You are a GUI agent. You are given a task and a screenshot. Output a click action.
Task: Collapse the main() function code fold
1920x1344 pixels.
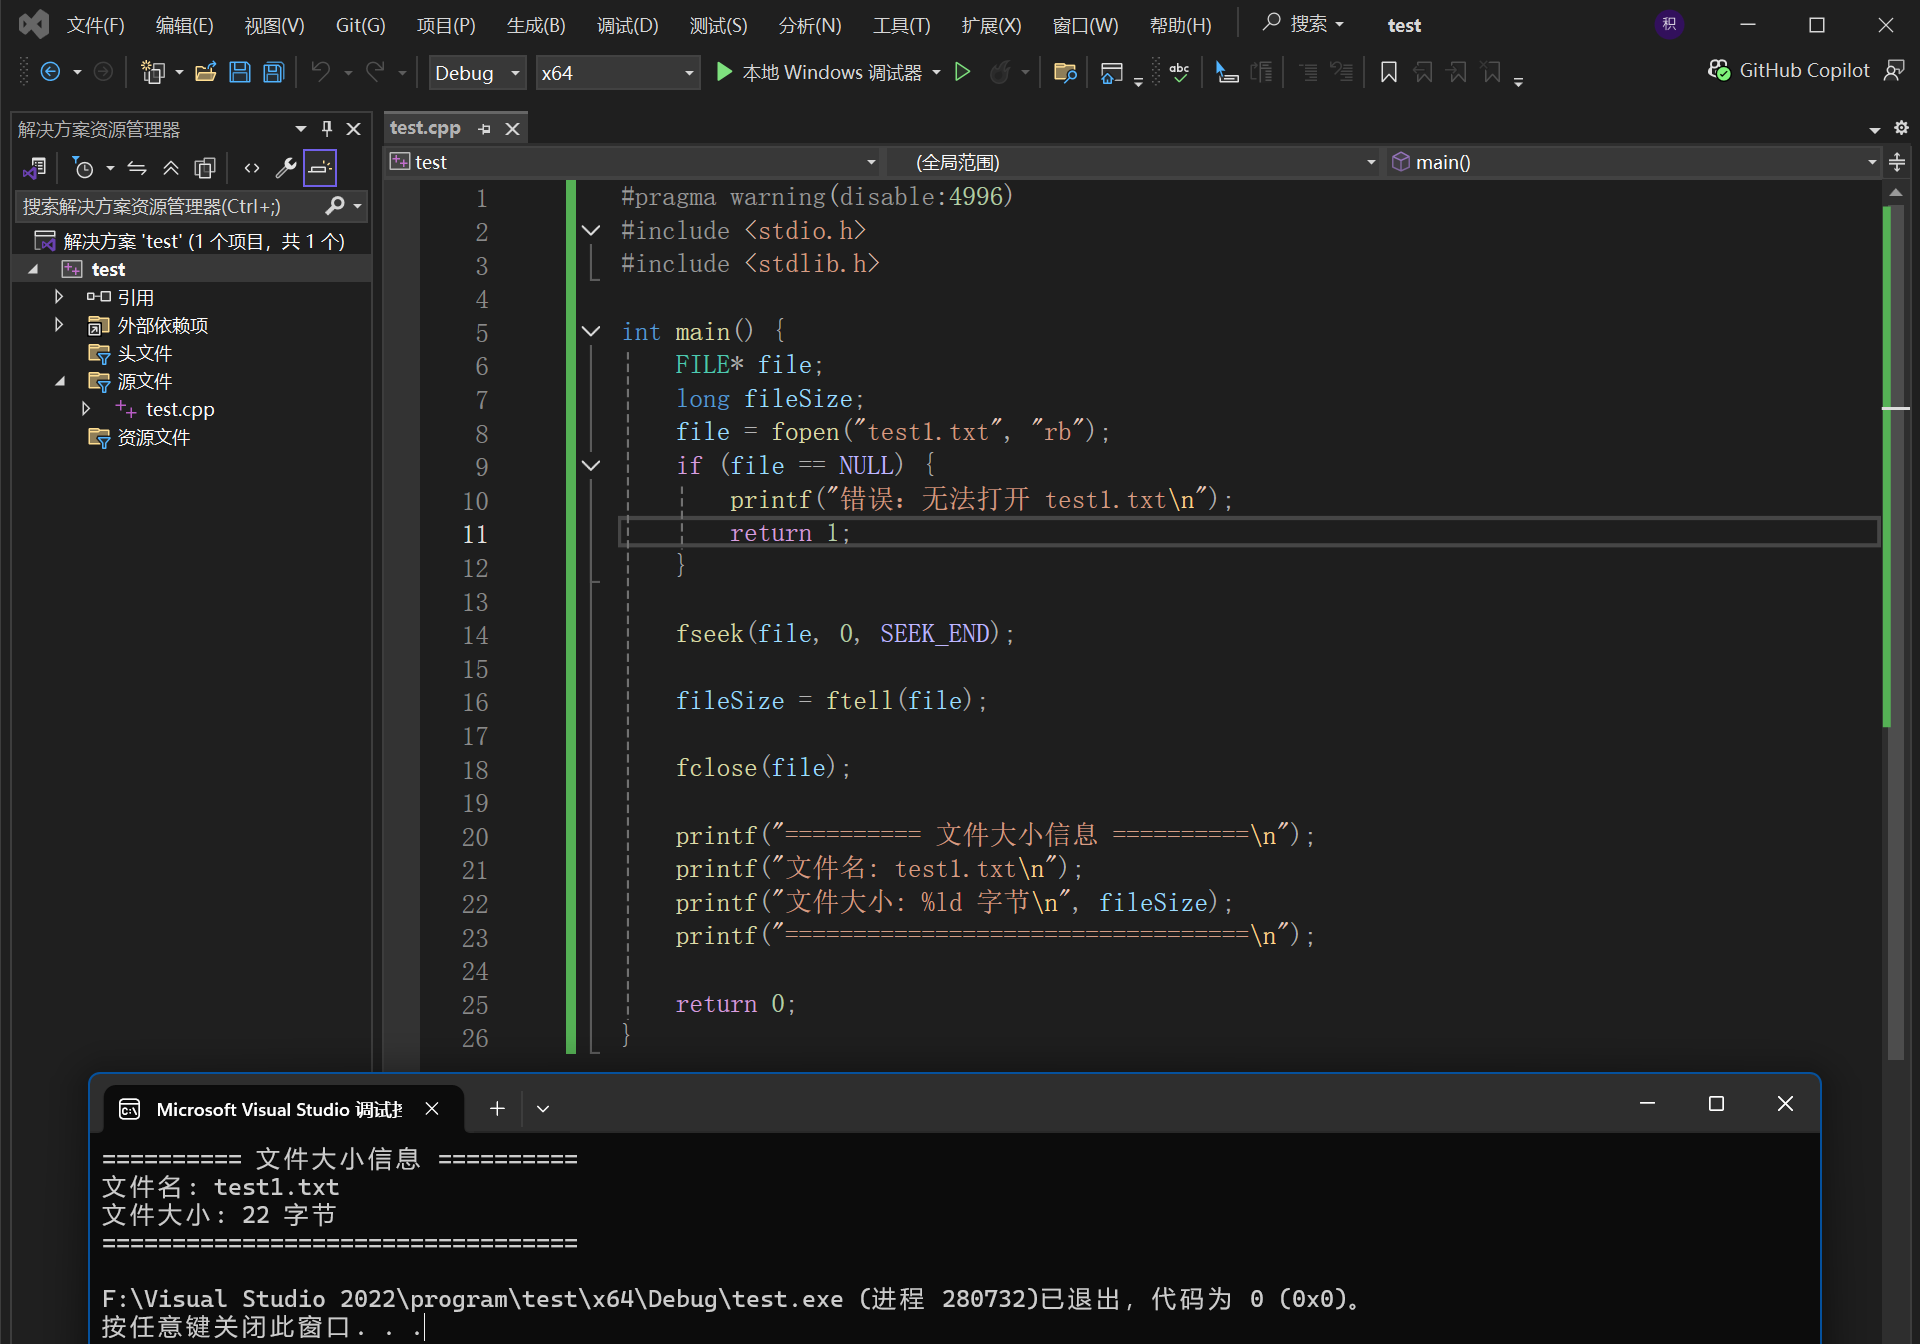(x=591, y=331)
